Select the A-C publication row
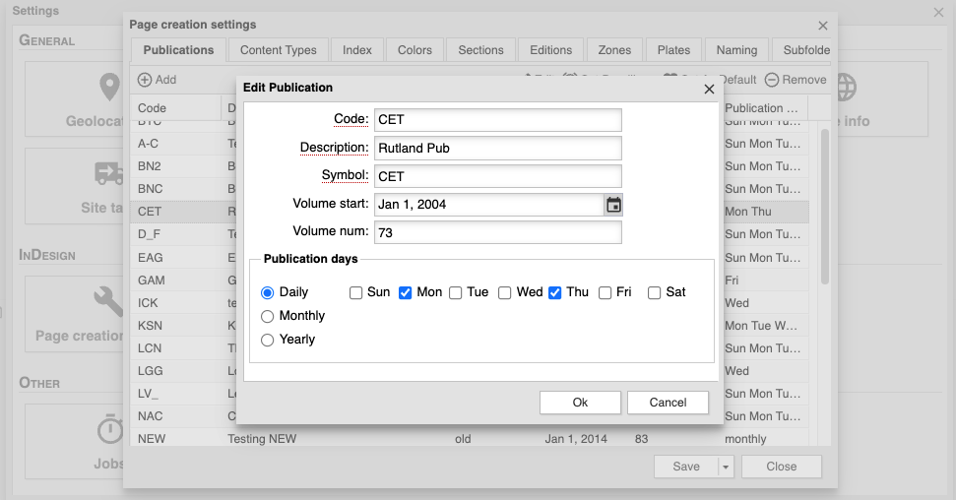Image resolution: width=956 pixels, height=500 pixels. [x=469, y=144]
